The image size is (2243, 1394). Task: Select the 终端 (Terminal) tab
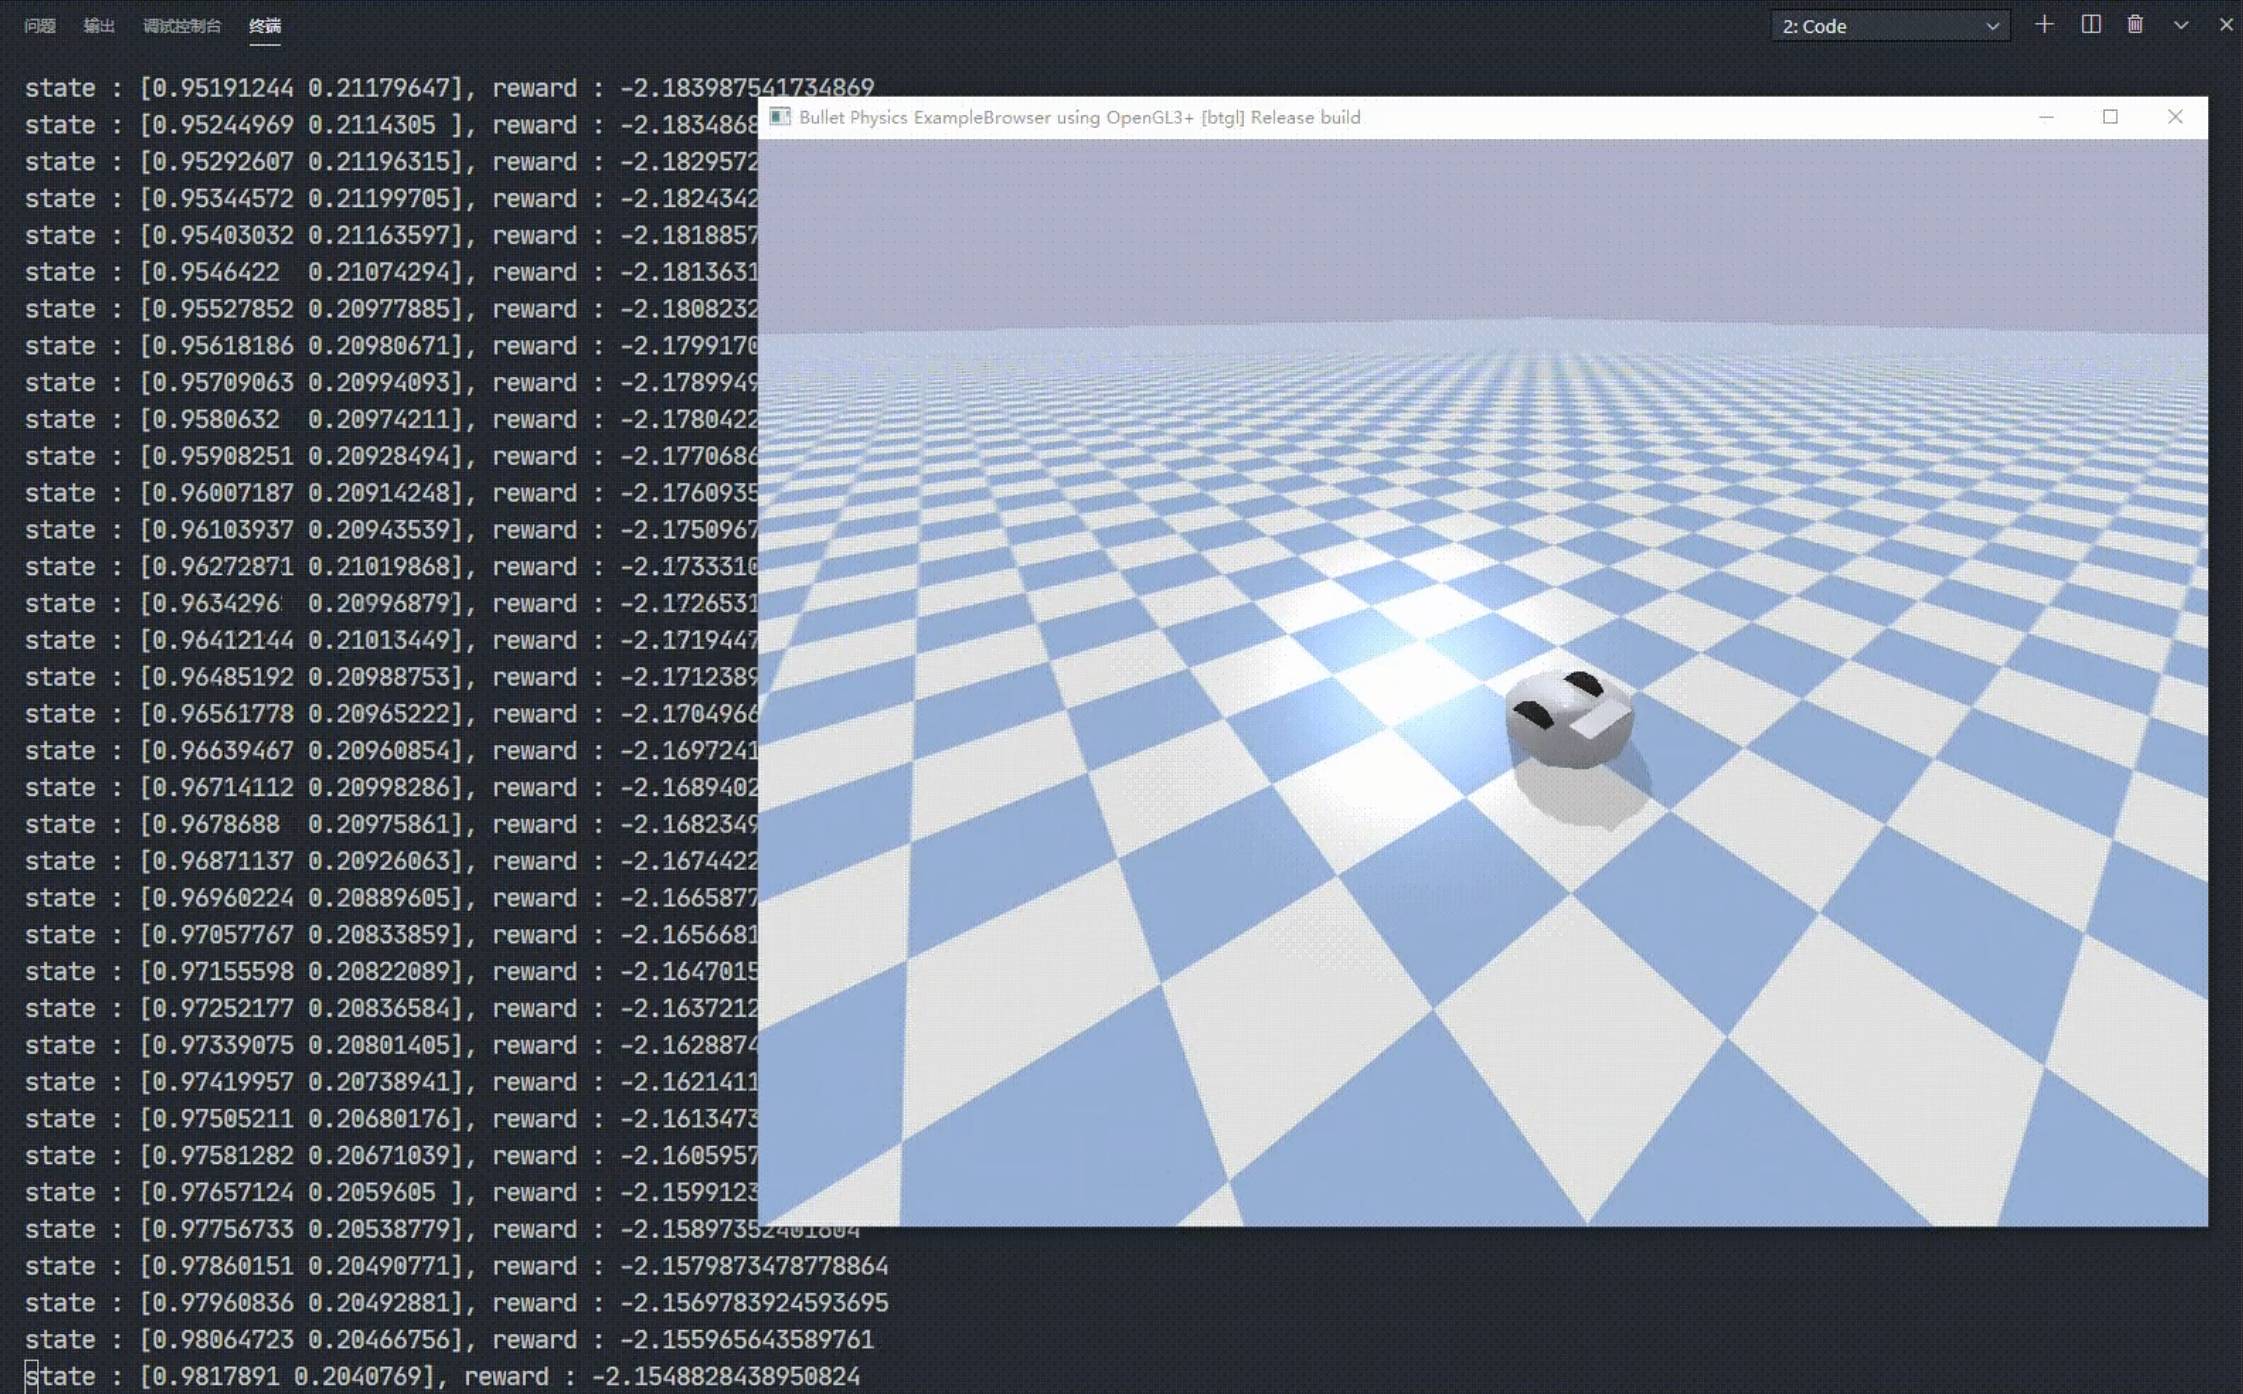[265, 26]
